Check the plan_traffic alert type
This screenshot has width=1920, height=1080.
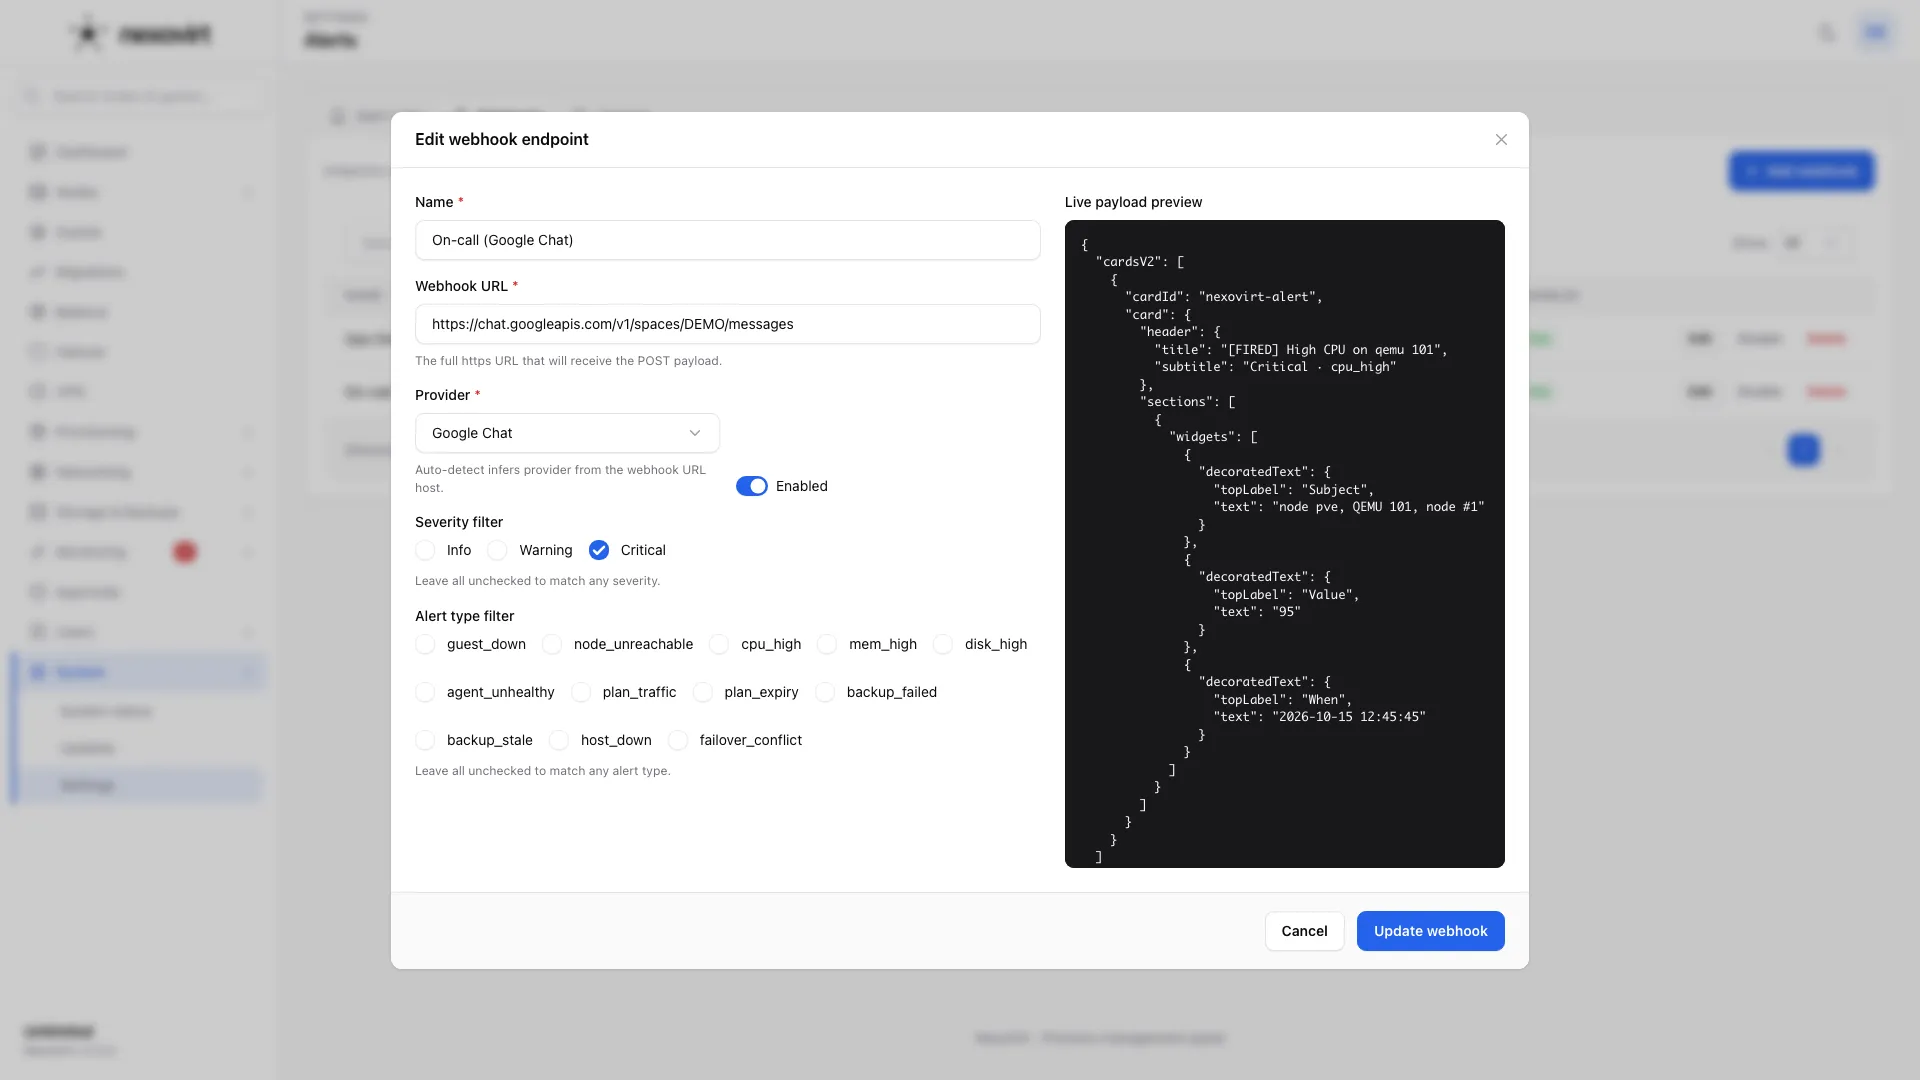click(581, 692)
